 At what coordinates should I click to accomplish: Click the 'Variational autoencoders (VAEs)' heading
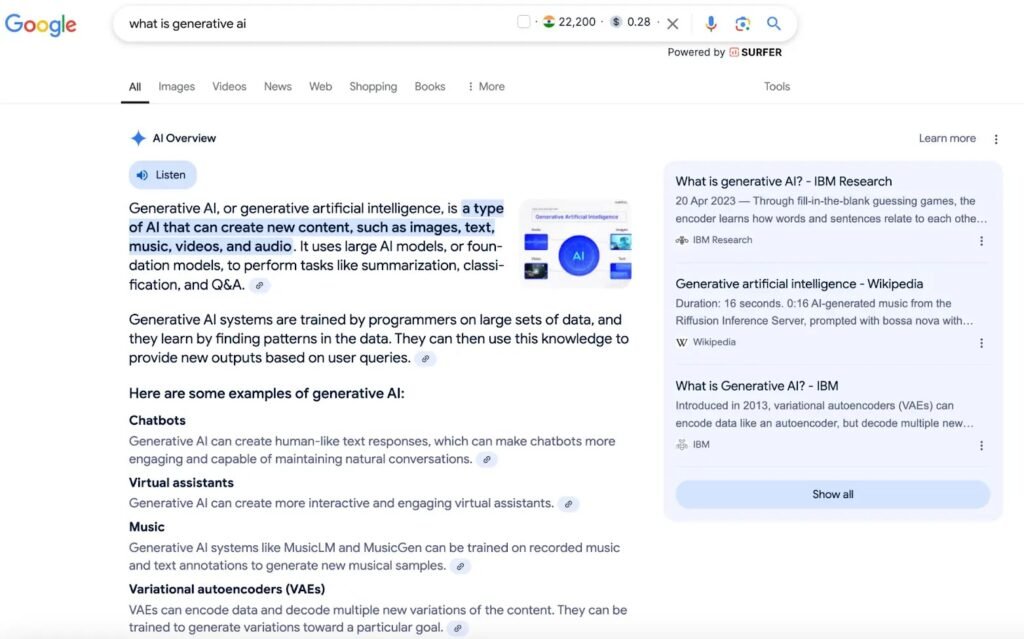(227, 589)
